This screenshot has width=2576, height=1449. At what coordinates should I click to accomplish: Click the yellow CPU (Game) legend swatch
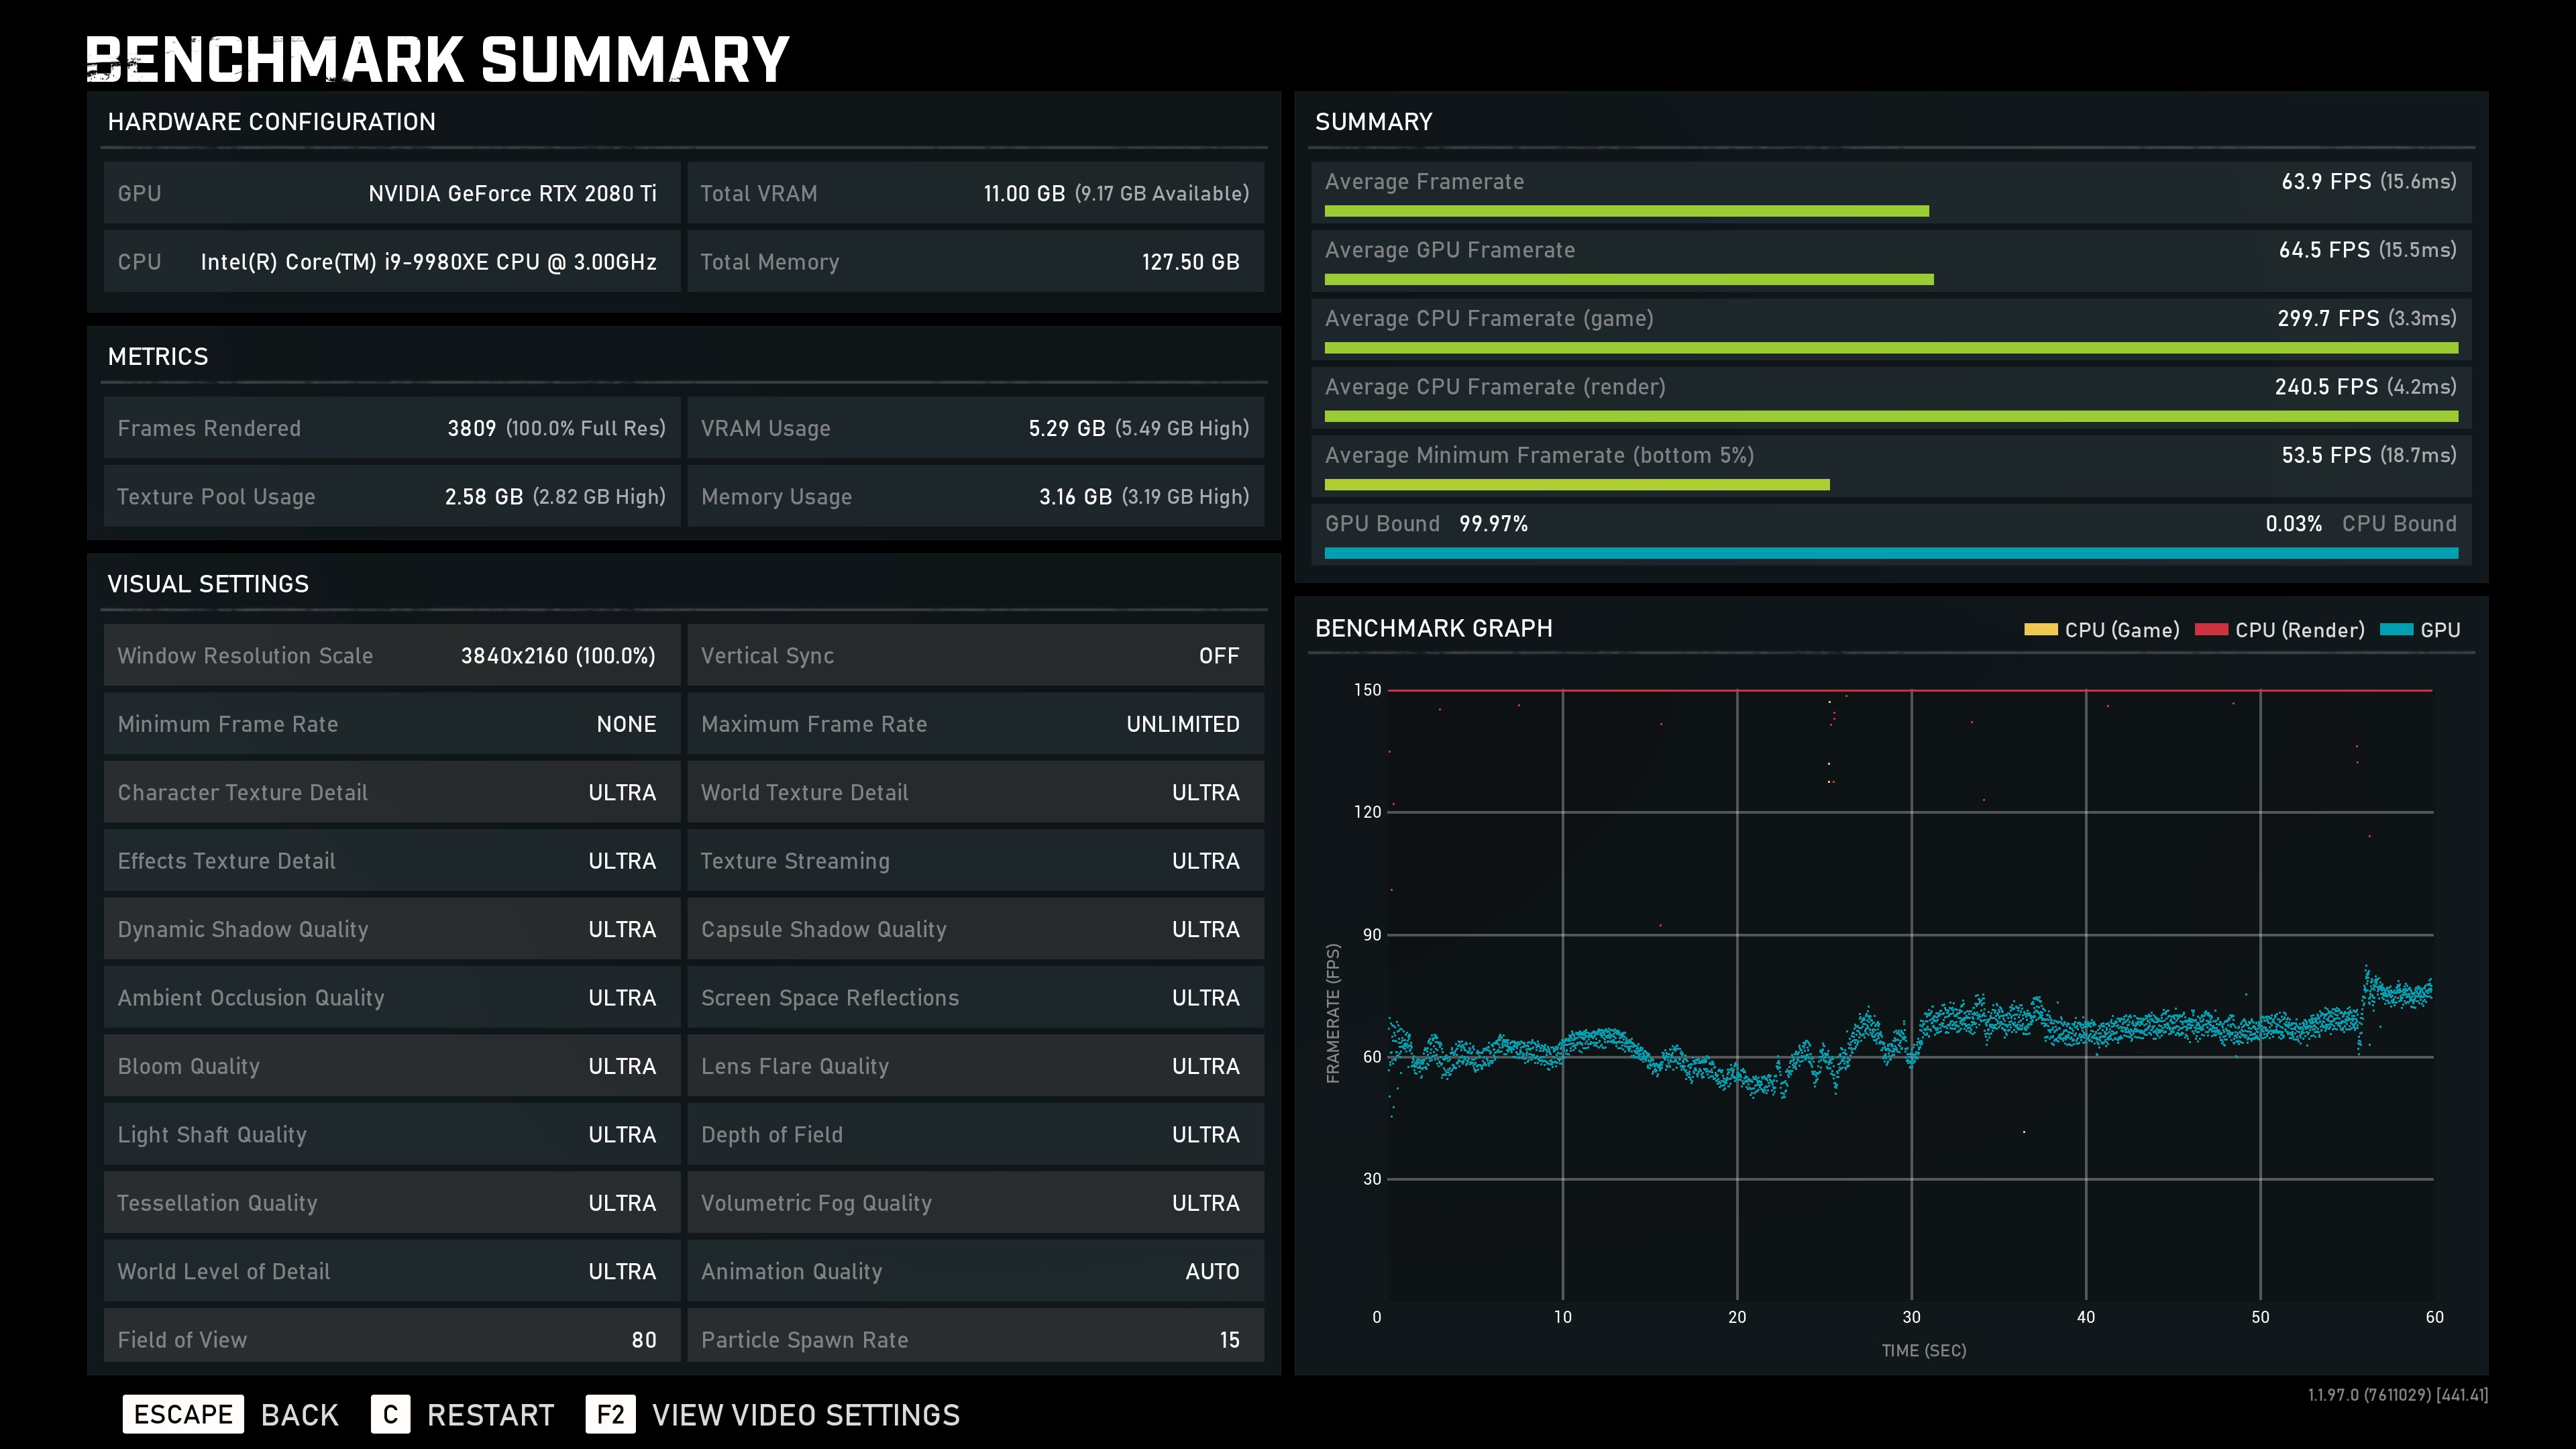[2040, 630]
